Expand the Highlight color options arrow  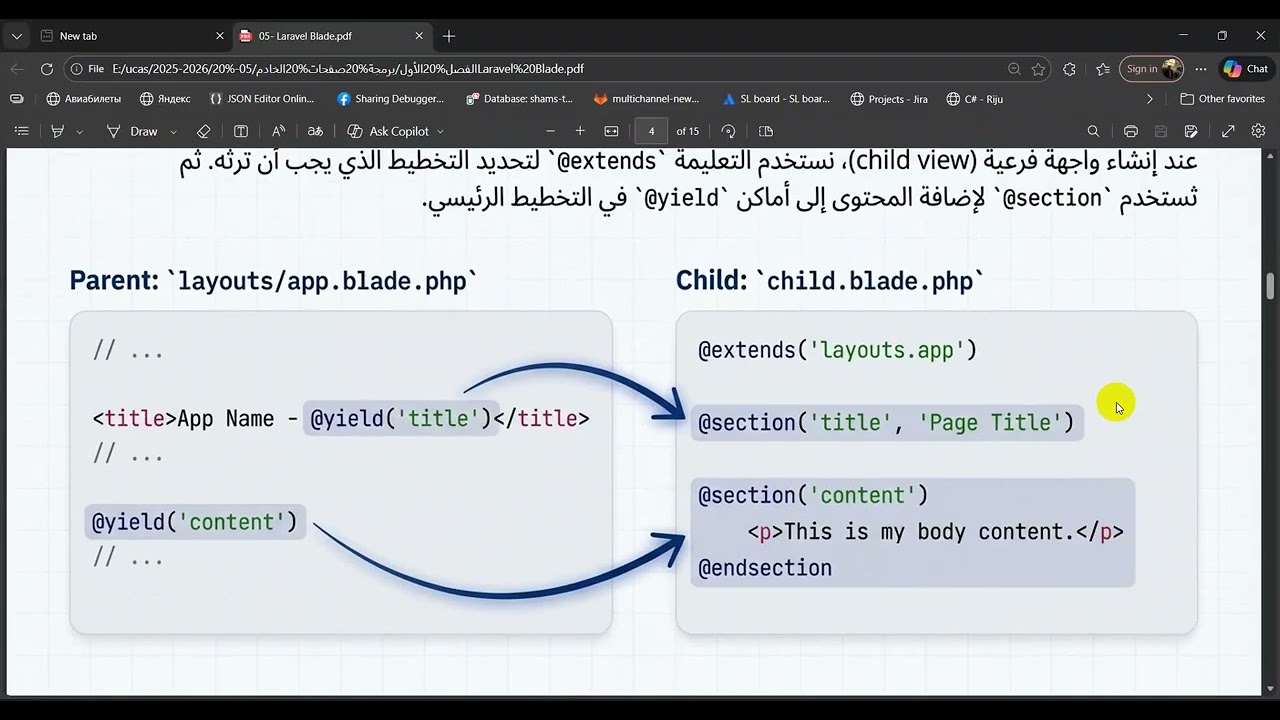pyautogui.click(x=80, y=131)
